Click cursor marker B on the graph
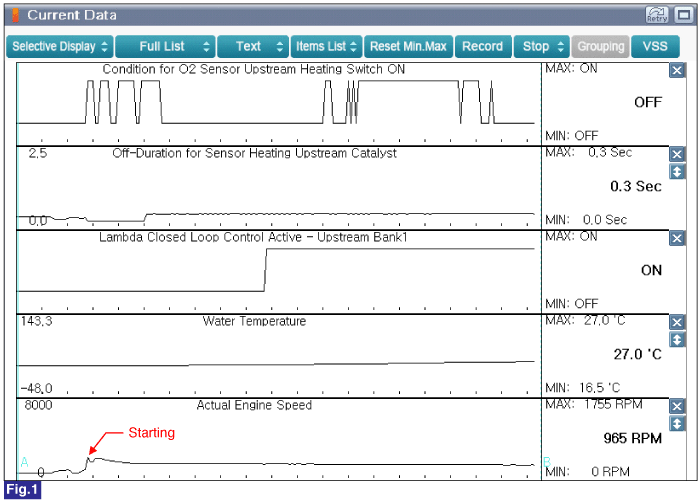The image size is (700, 502). pyautogui.click(x=547, y=461)
